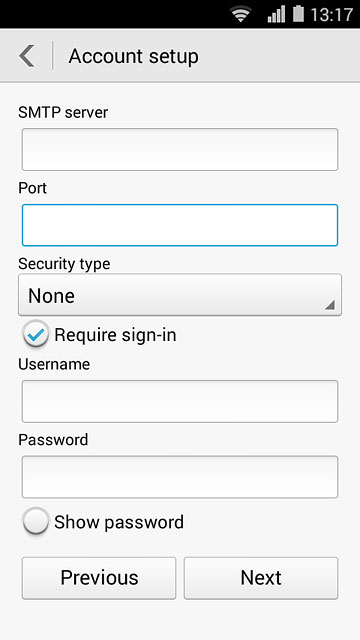Click into the Username text box
This screenshot has width=360, height=640.
pyautogui.click(x=180, y=401)
